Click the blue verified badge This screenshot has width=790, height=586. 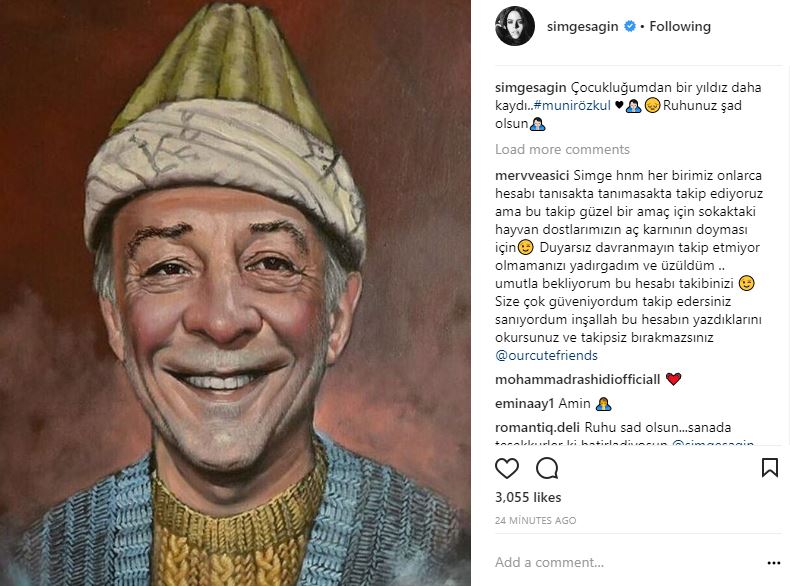(630, 27)
